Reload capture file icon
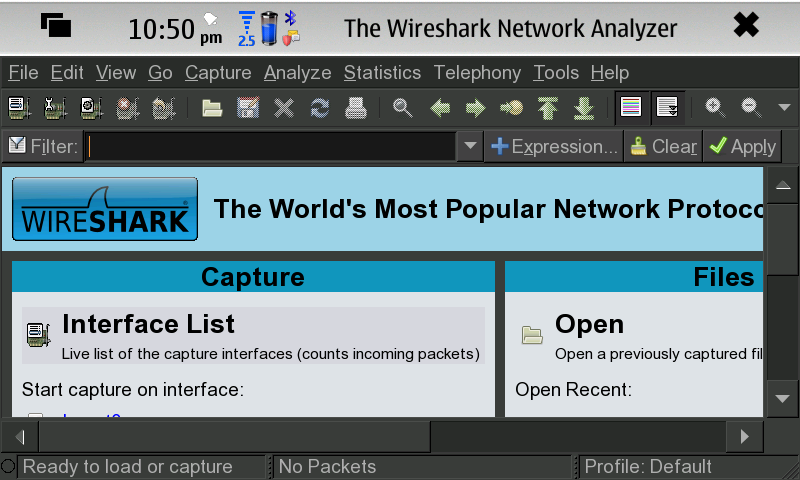This screenshot has height=480, width=800. coord(320,108)
